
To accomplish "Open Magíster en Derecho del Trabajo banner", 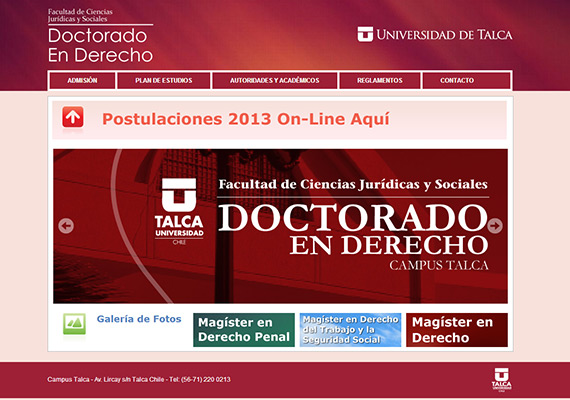I will (350, 330).
